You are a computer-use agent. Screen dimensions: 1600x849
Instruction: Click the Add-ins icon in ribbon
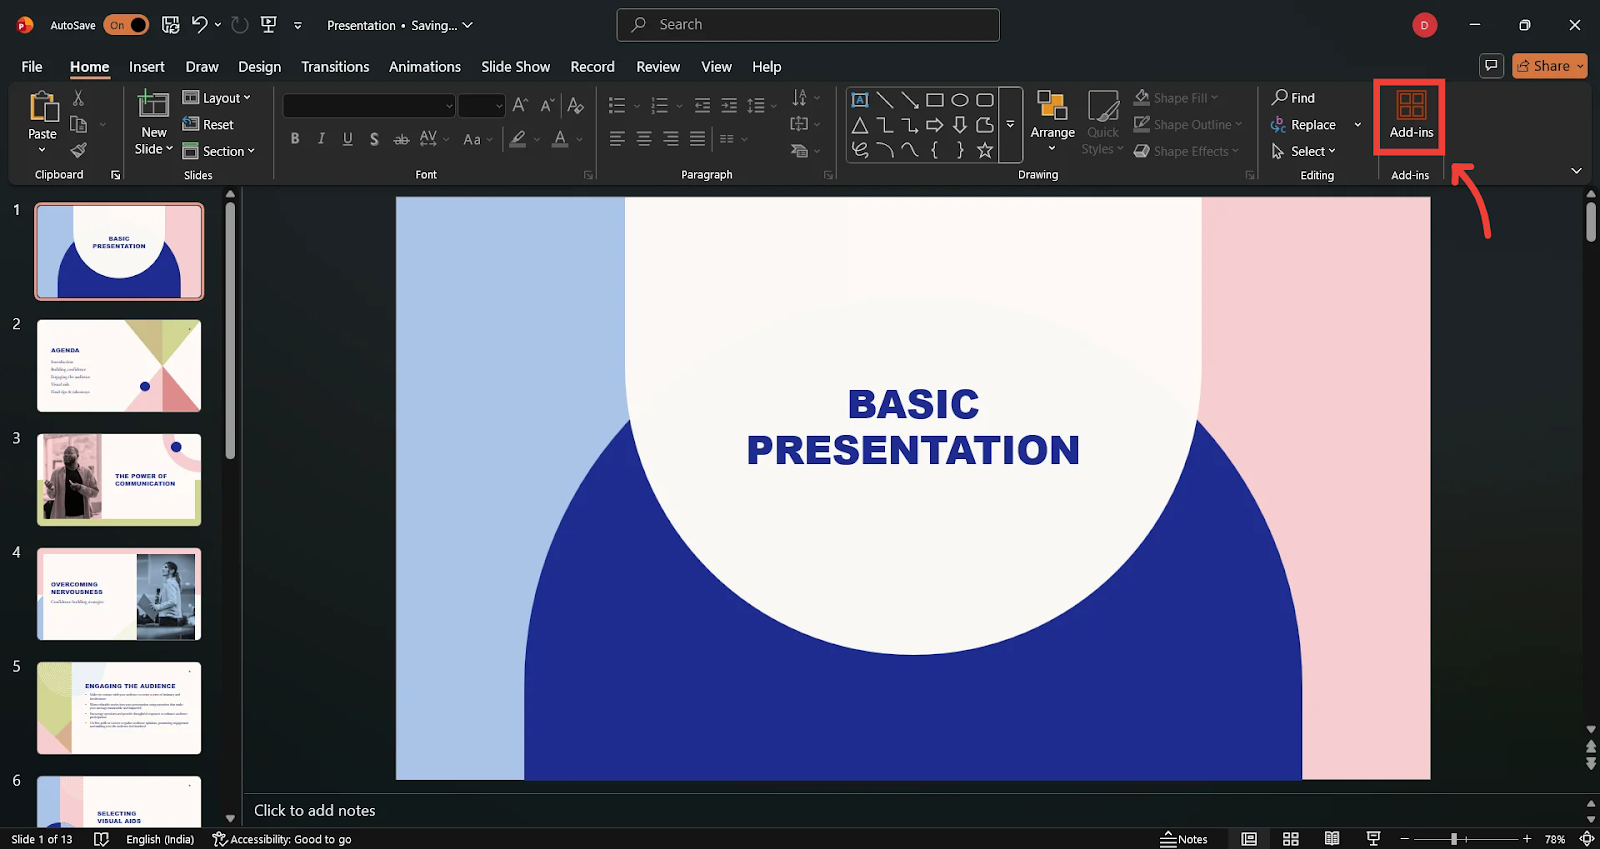1410,106
